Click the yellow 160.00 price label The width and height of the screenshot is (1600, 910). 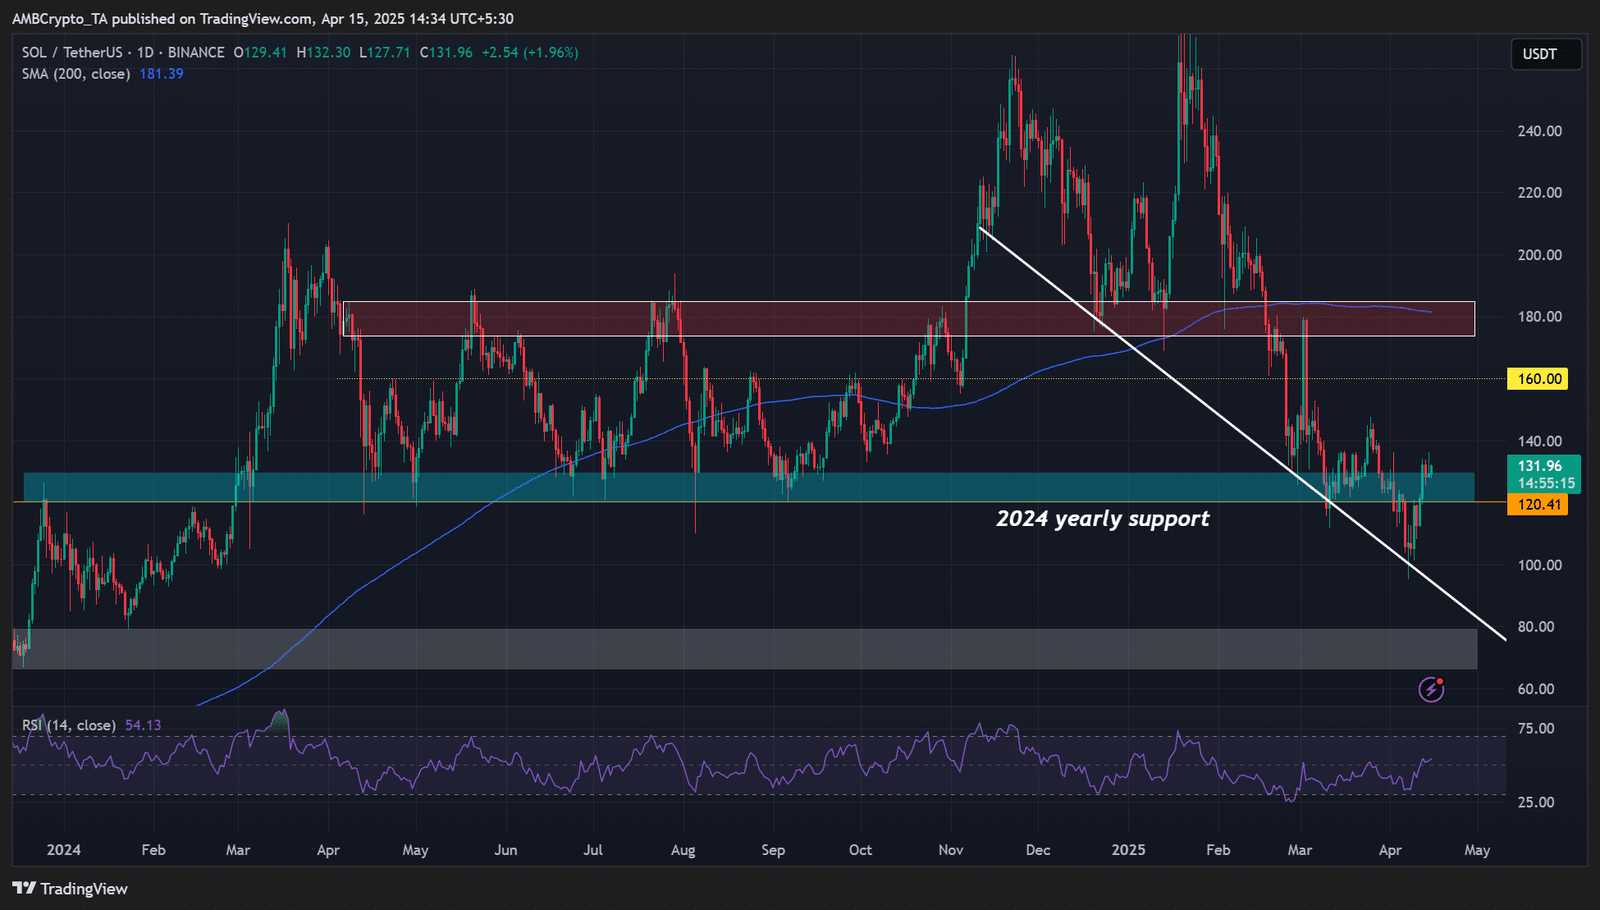coord(1538,379)
